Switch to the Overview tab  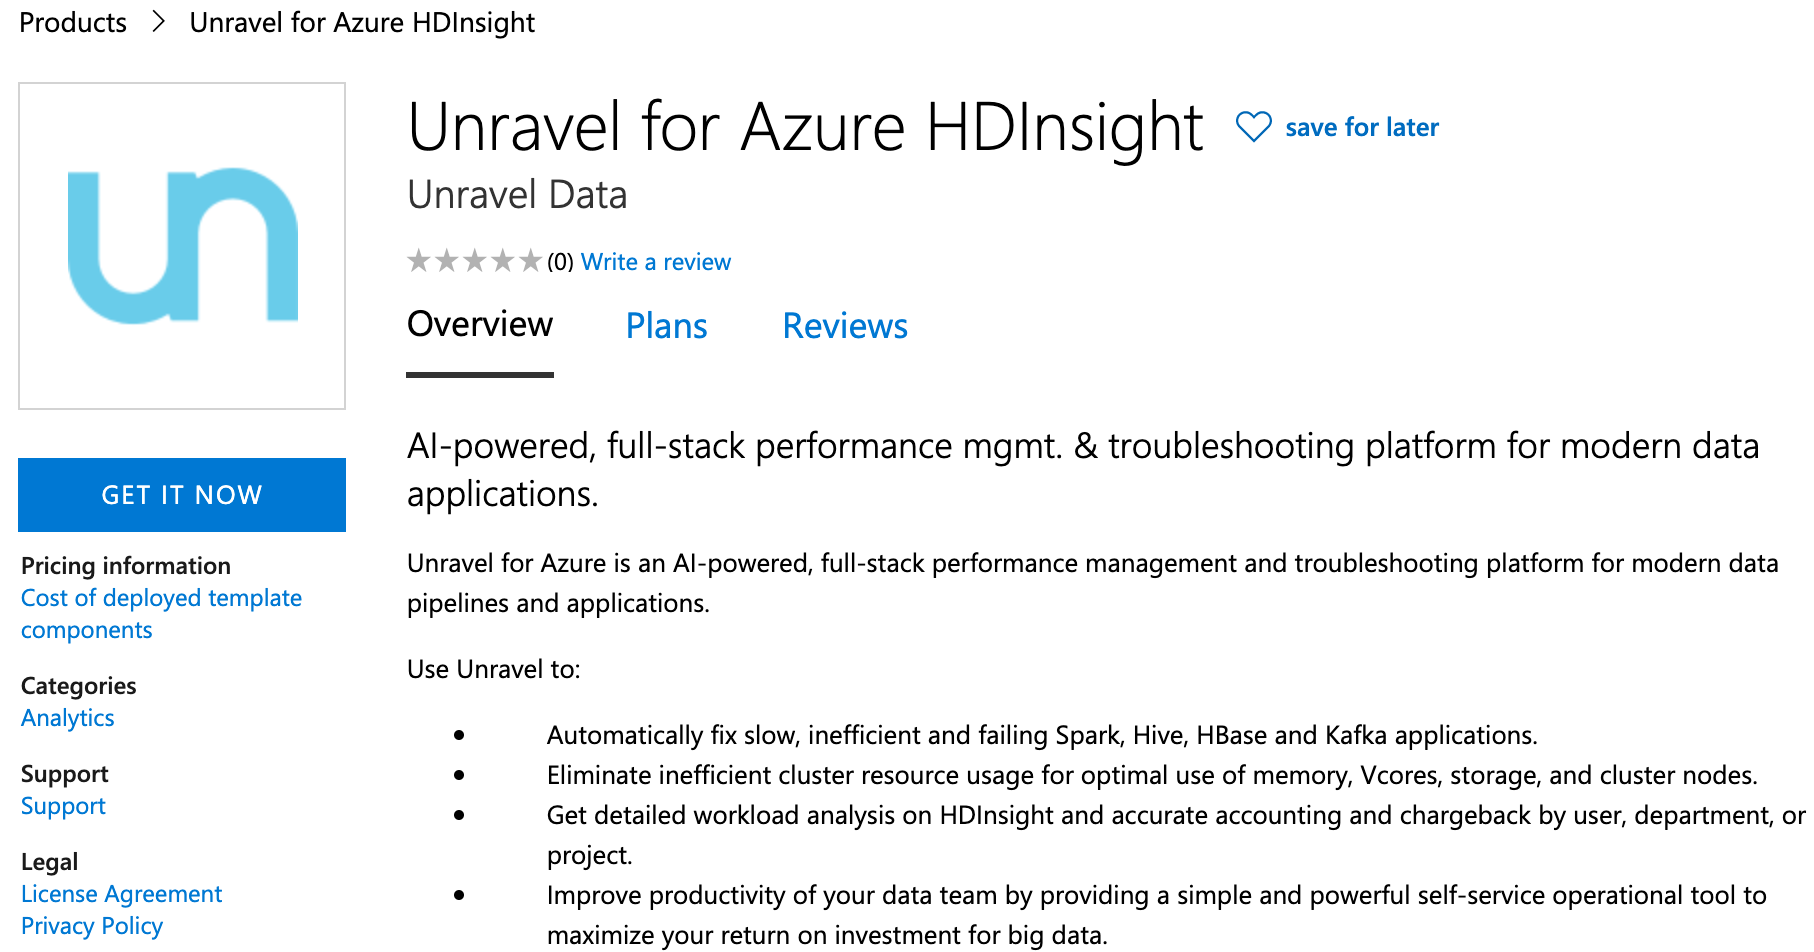pyautogui.click(x=480, y=325)
